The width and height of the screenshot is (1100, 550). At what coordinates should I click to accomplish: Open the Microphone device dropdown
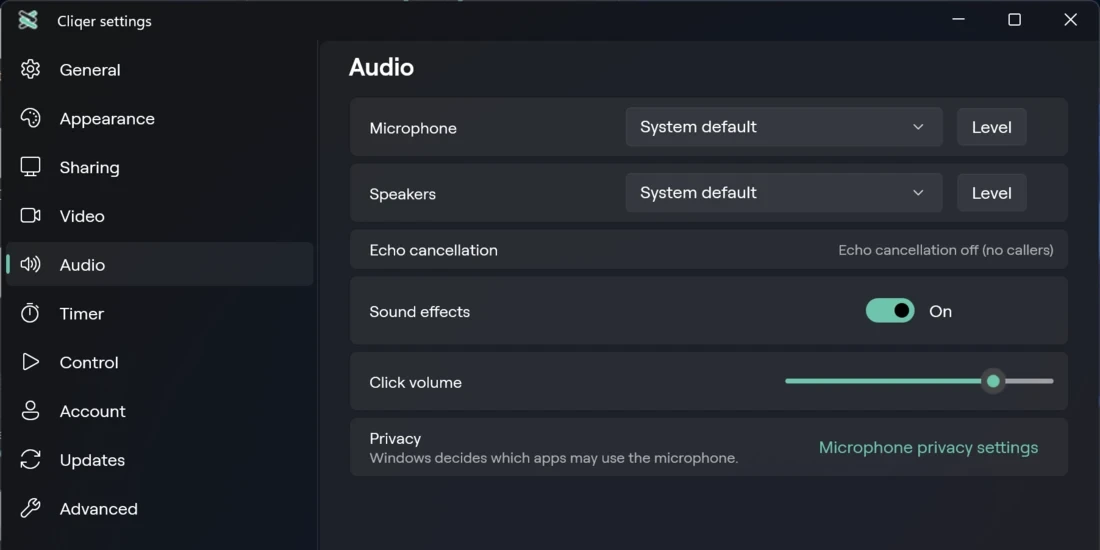tap(784, 127)
